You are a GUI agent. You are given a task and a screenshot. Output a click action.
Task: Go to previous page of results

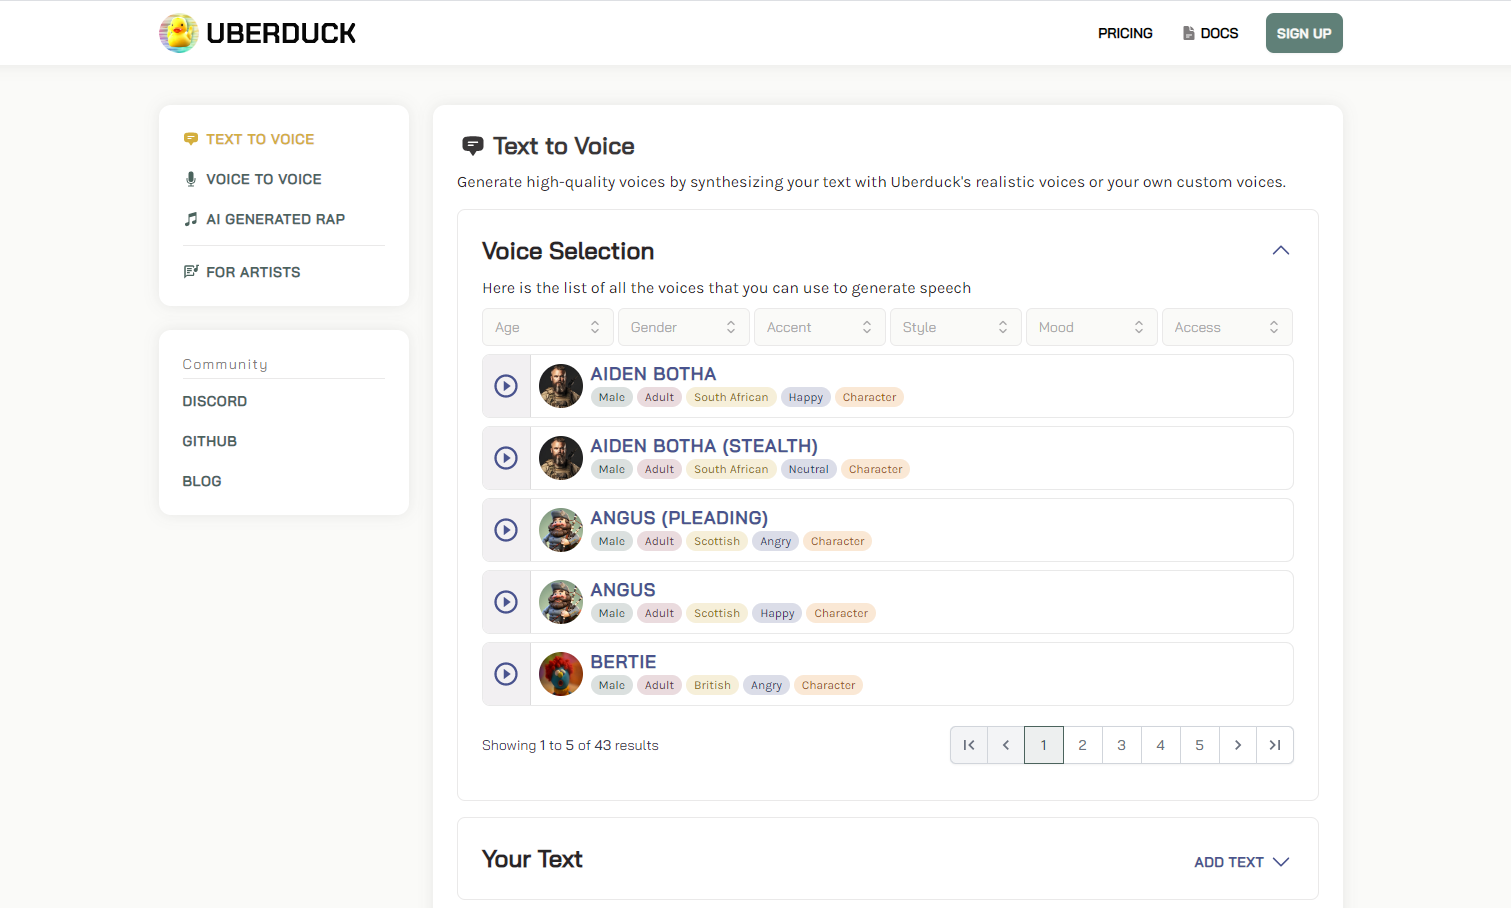click(1006, 745)
